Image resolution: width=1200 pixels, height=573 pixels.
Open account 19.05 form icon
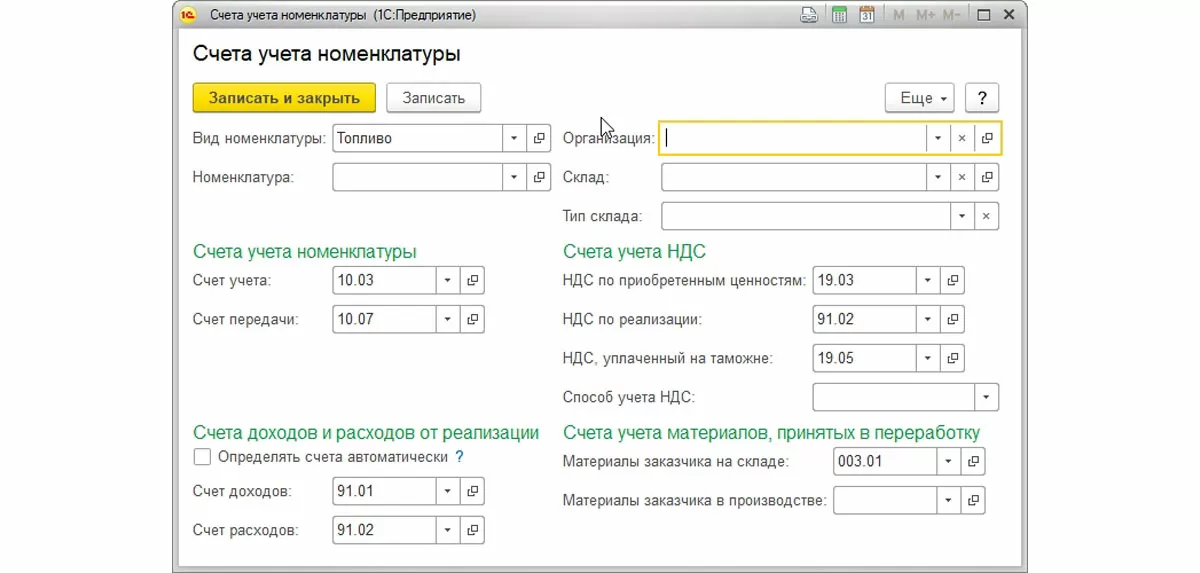click(953, 358)
